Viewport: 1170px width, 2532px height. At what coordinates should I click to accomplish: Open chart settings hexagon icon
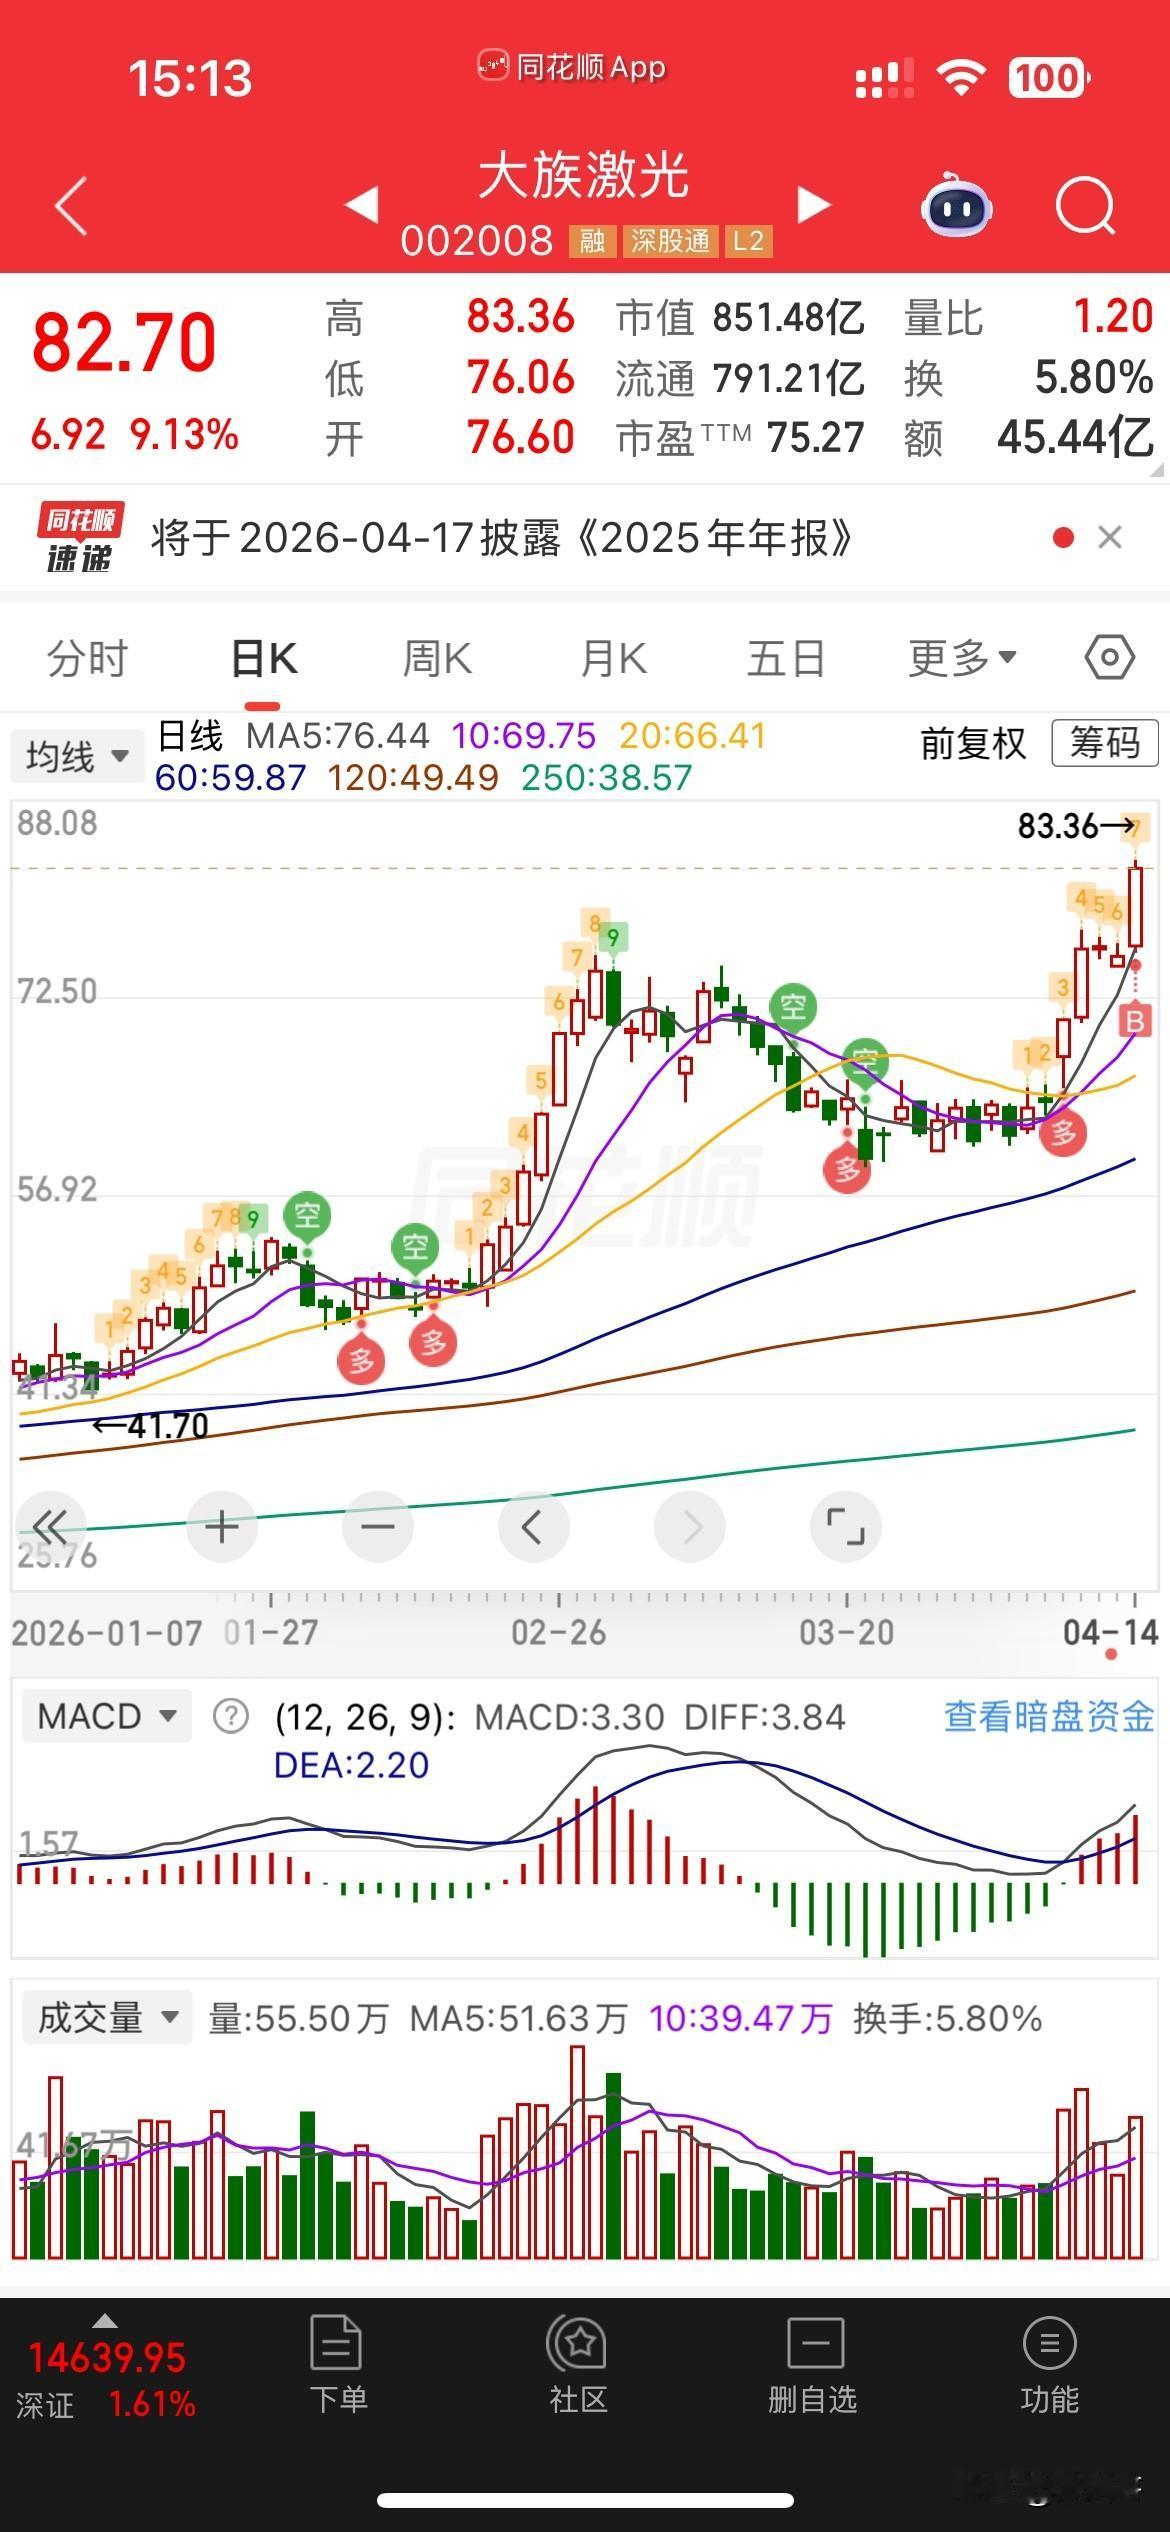click(x=1109, y=658)
